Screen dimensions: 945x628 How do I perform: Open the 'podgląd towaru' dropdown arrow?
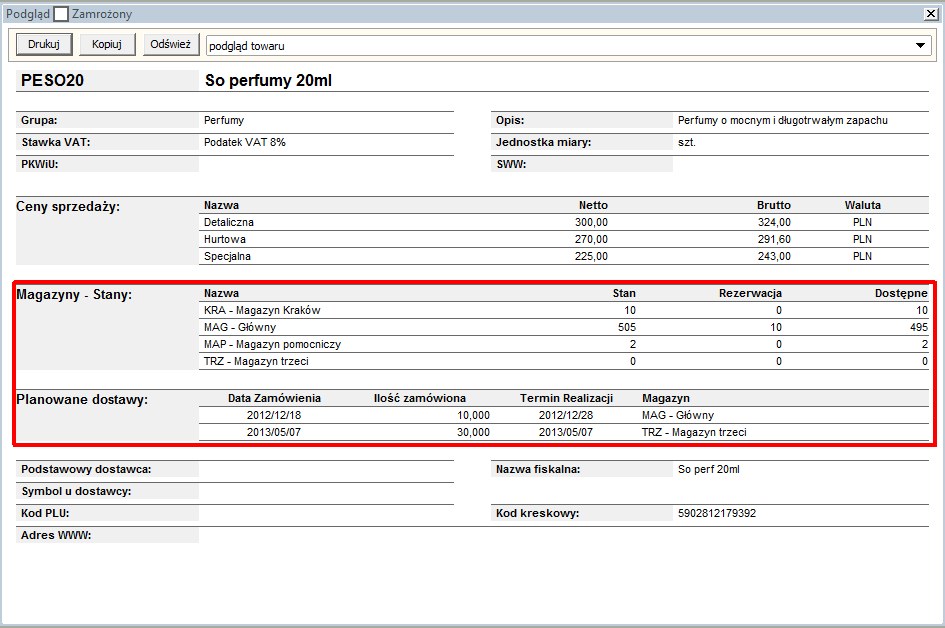pyautogui.click(x=920, y=45)
